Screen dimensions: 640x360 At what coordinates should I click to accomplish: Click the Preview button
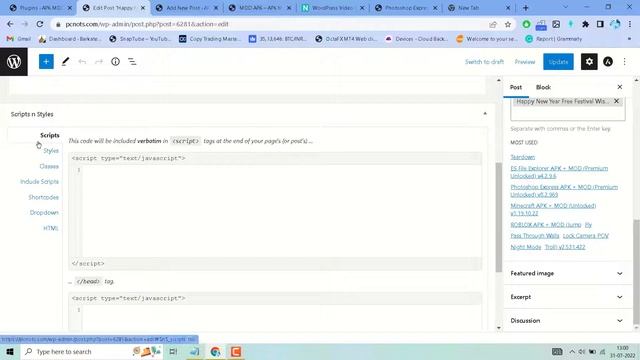point(524,62)
